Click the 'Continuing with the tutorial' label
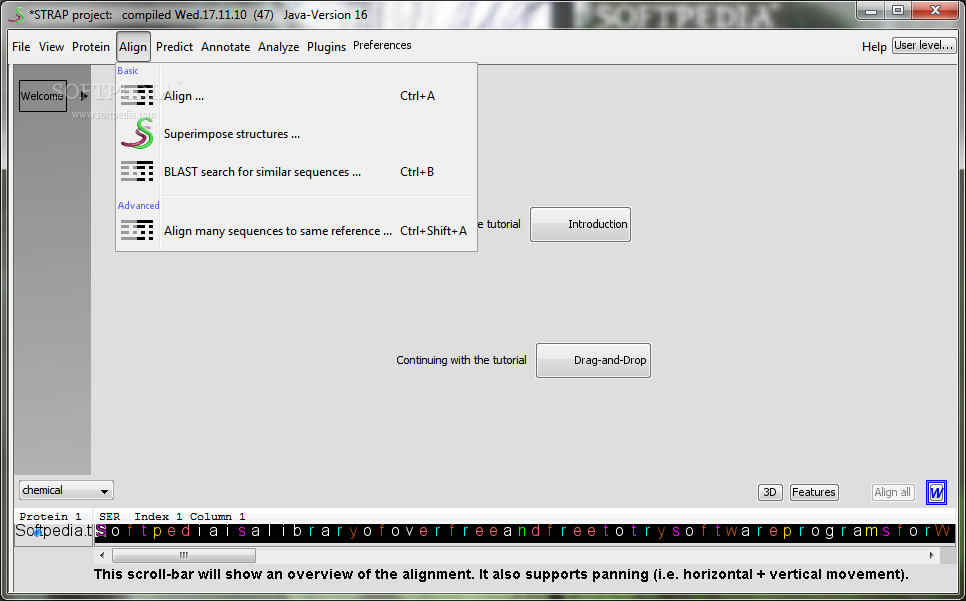The height and width of the screenshot is (601, 966). click(461, 360)
